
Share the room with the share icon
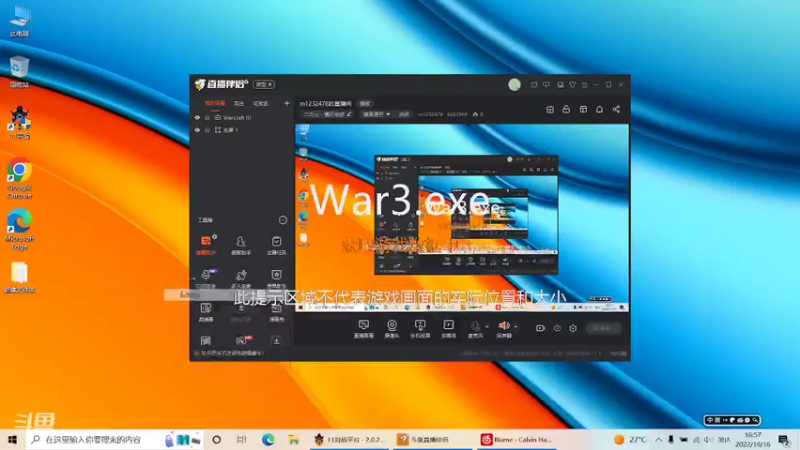[x=616, y=110]
